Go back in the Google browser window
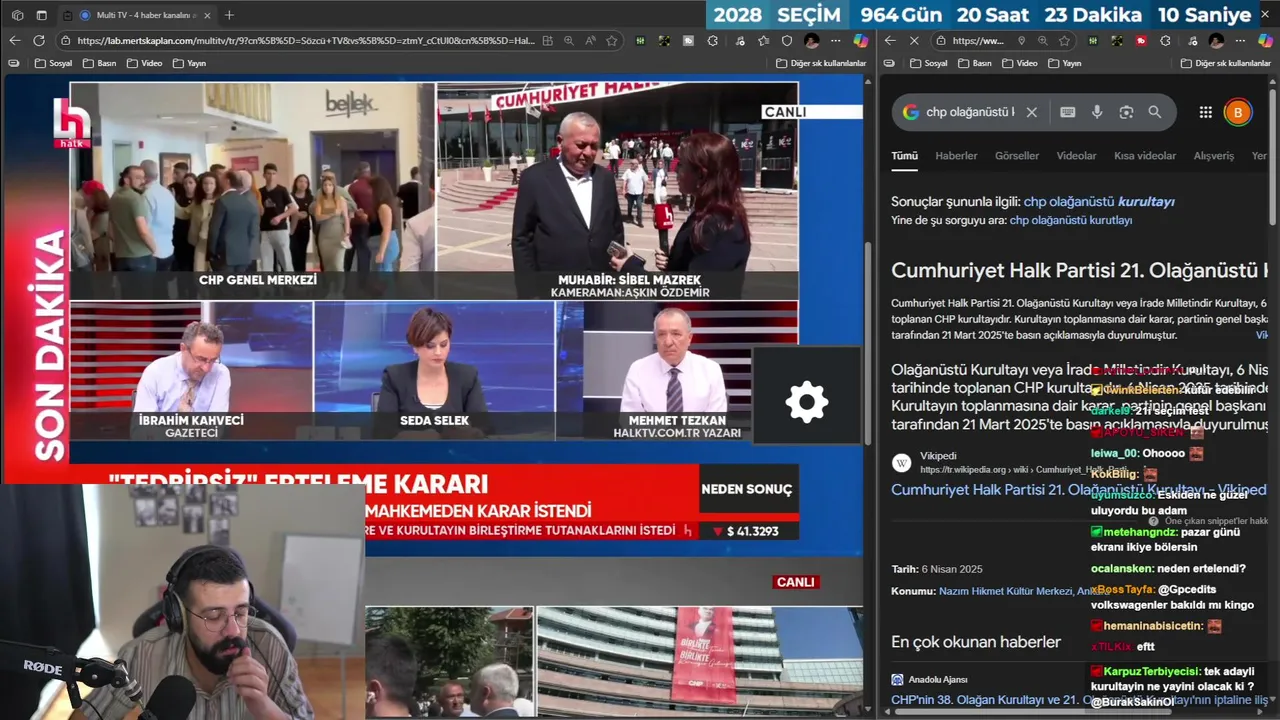 [x=890, y=41]
